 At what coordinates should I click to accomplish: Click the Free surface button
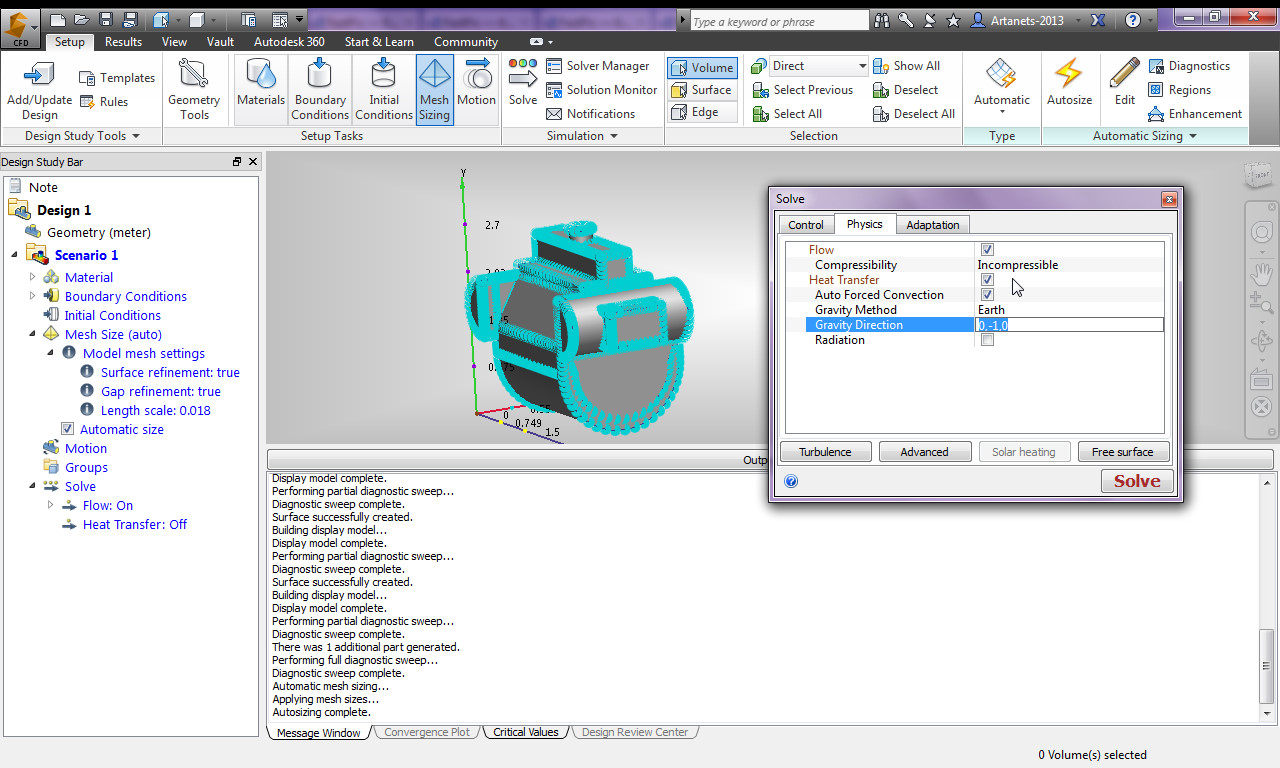1122,452
